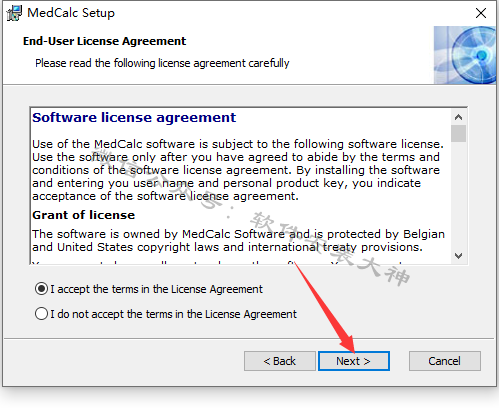Image resolution: width=499 pixels, height=408 pixels.
Task: Click the license scrollbar thumb
Action: pos(458,134)
